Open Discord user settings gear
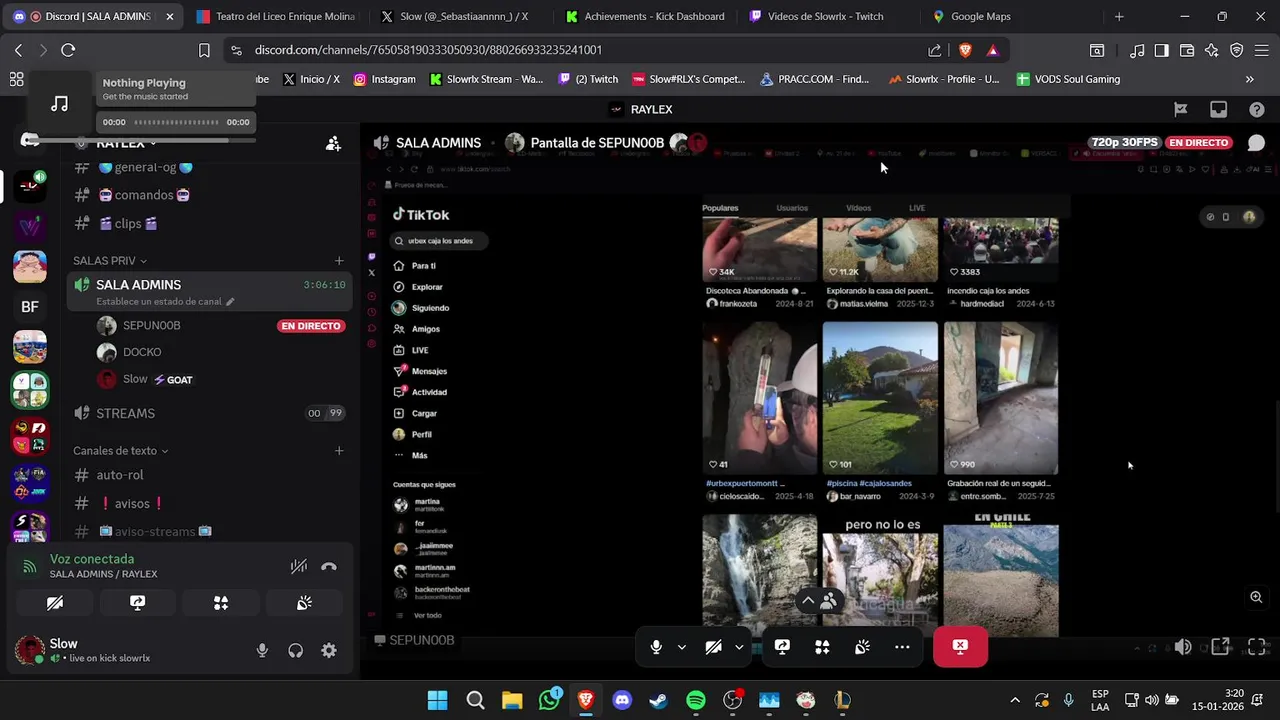Image resolution: width=1280 pixels, height=720 pixels. click(329, 651)
